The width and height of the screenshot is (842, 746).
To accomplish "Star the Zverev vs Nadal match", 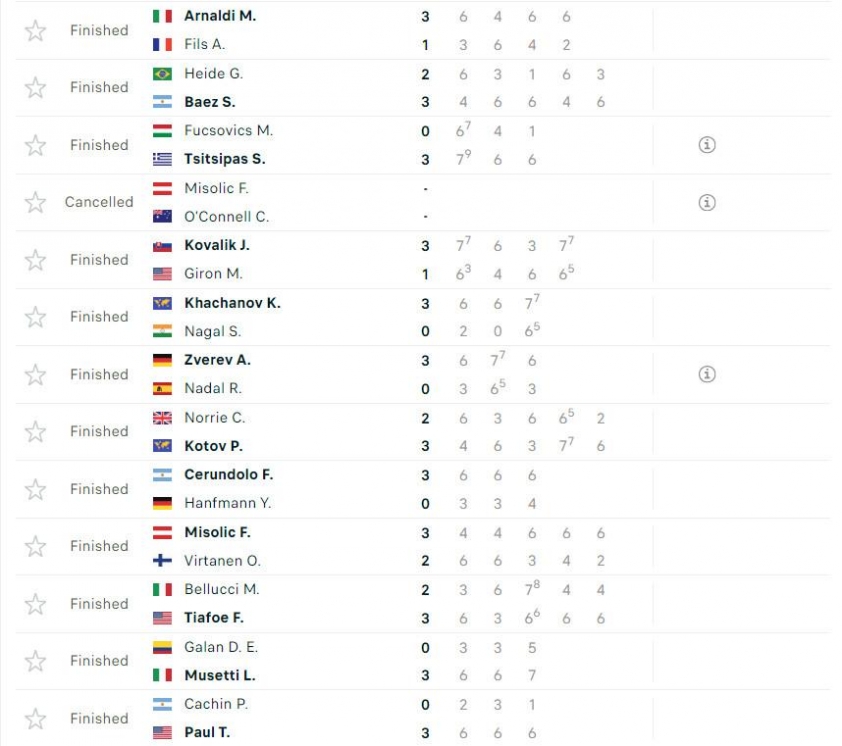I will pyautogui.click(x=35, y=374).
